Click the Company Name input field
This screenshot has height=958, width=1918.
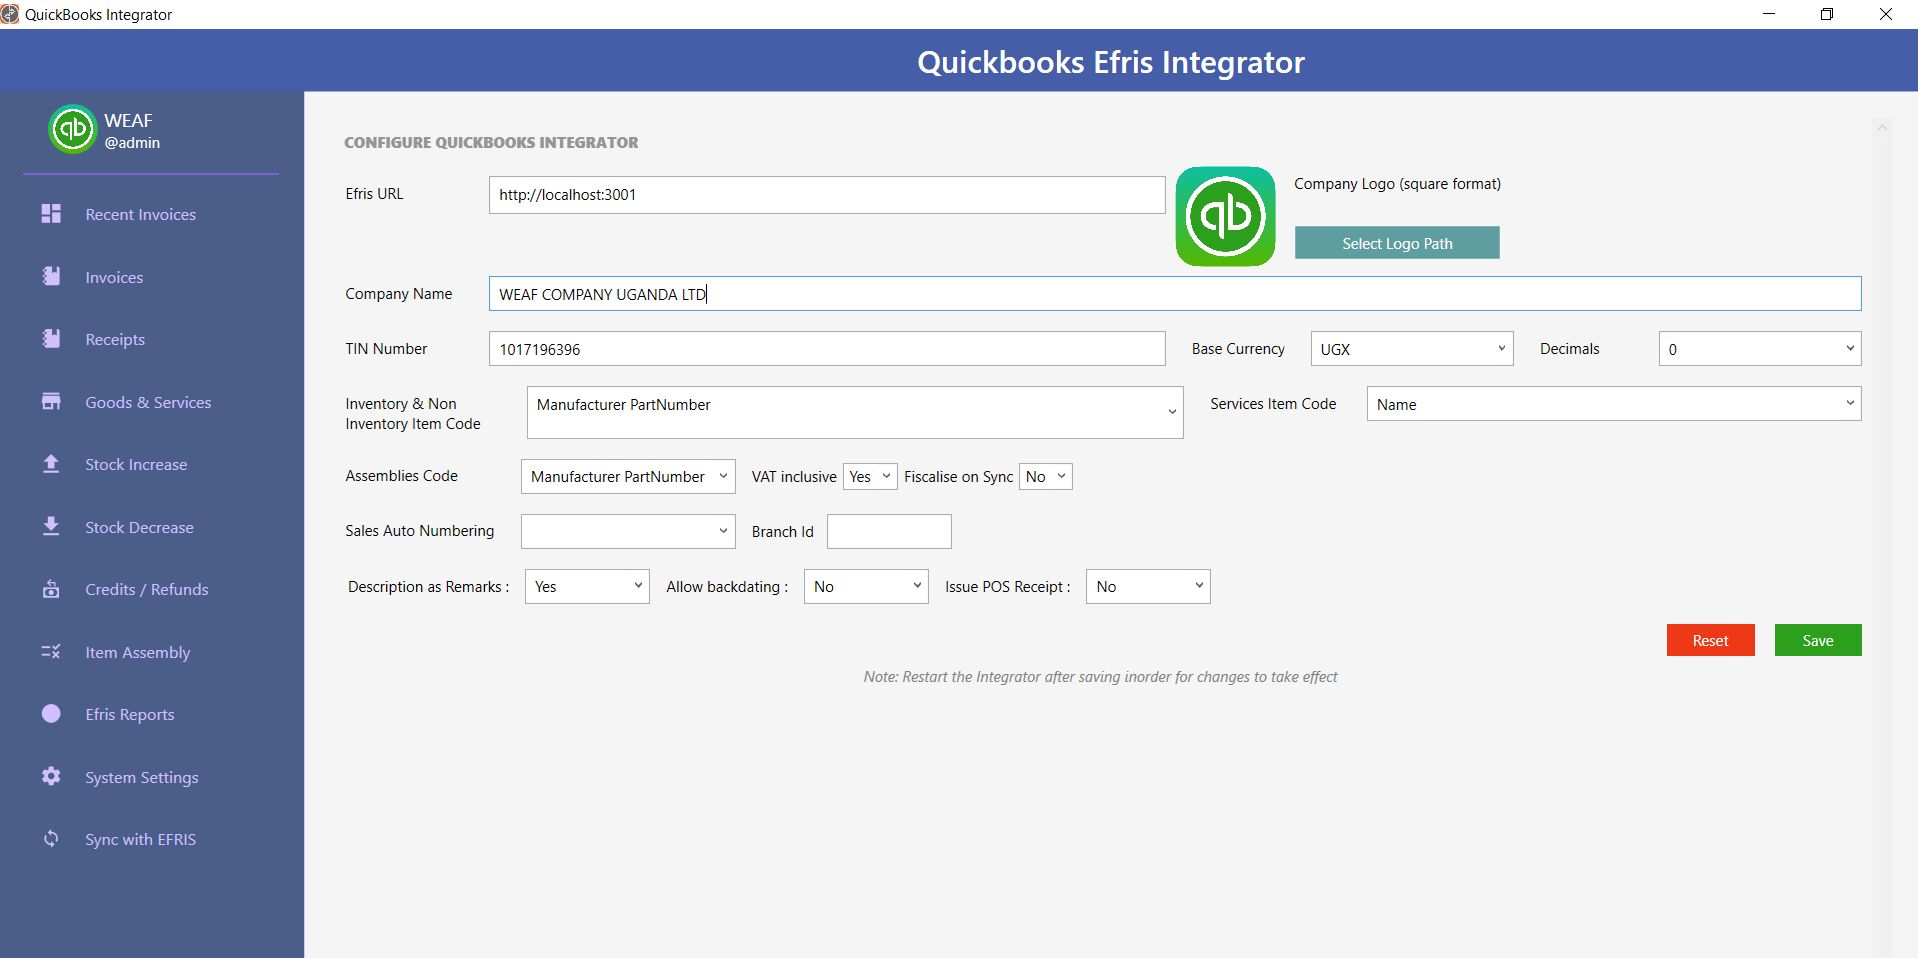[x=1175, y=294]
